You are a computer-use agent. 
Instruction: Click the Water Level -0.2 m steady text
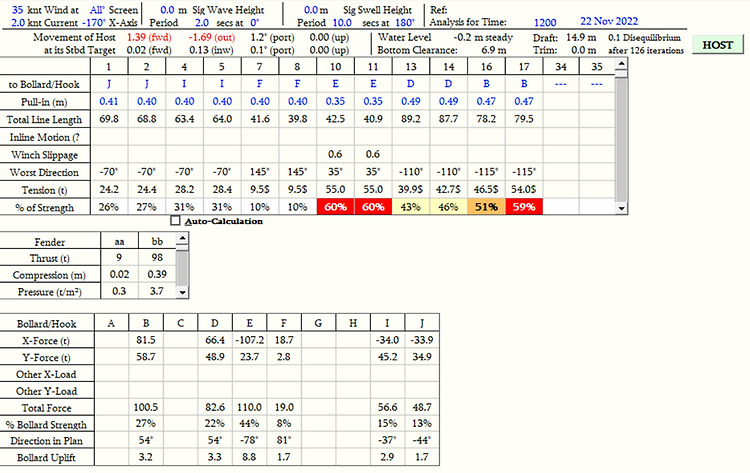[483, 37]
